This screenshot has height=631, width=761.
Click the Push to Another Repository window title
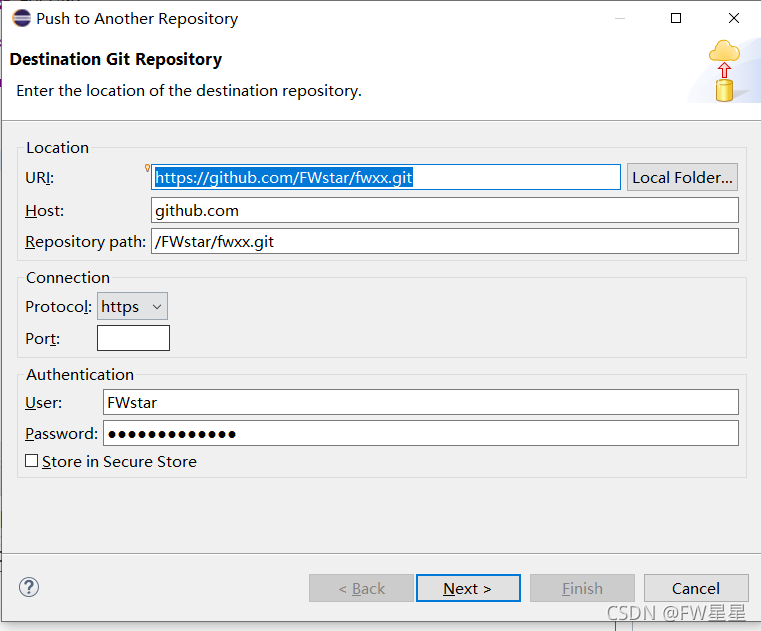point(137,18)
